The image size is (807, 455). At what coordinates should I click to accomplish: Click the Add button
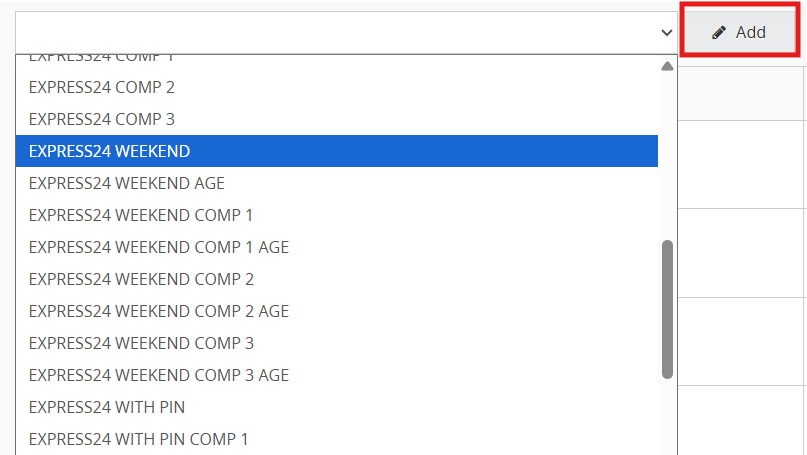coord(739,32)
